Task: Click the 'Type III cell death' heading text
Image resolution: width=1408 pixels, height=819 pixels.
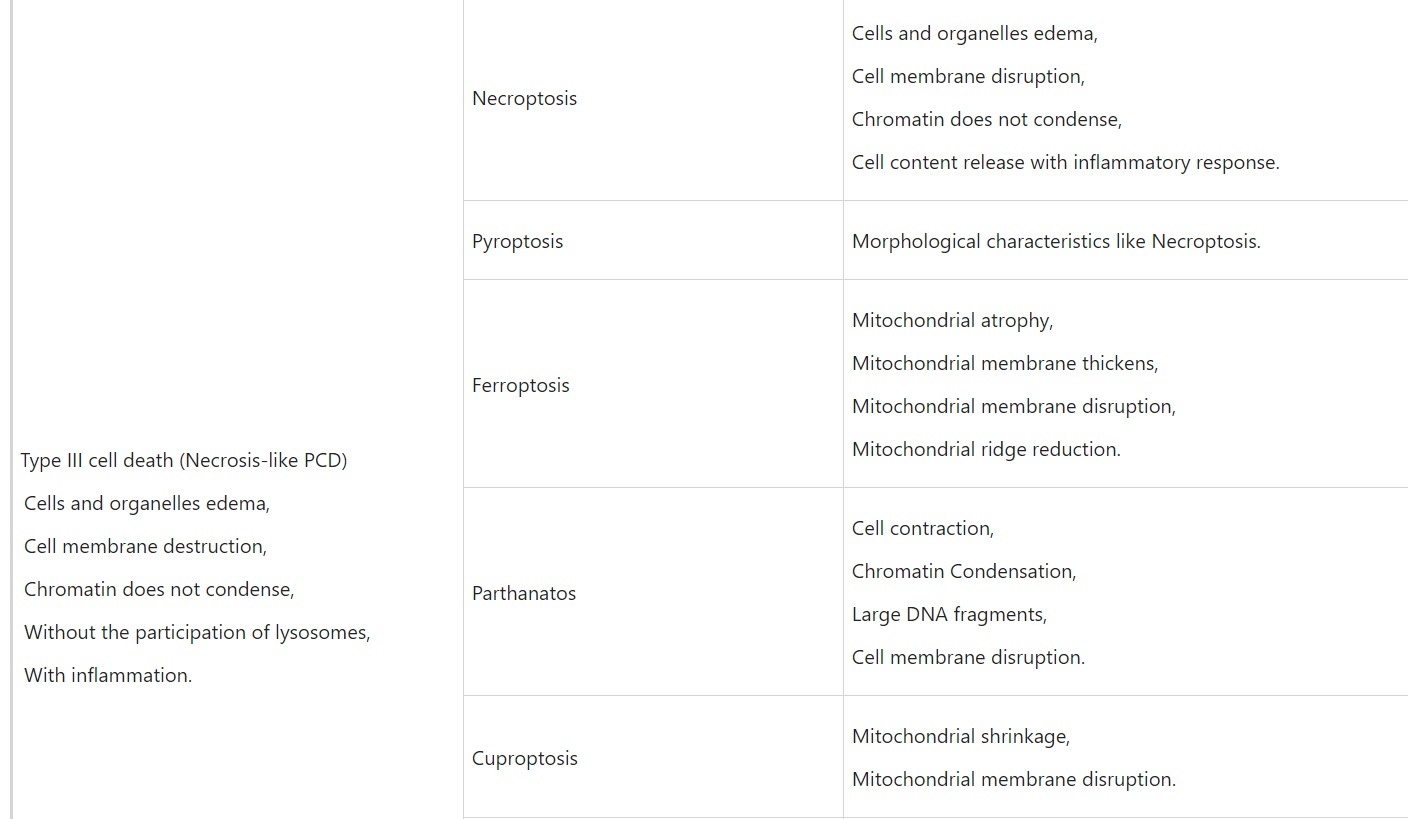Action: tap(184, 461)
